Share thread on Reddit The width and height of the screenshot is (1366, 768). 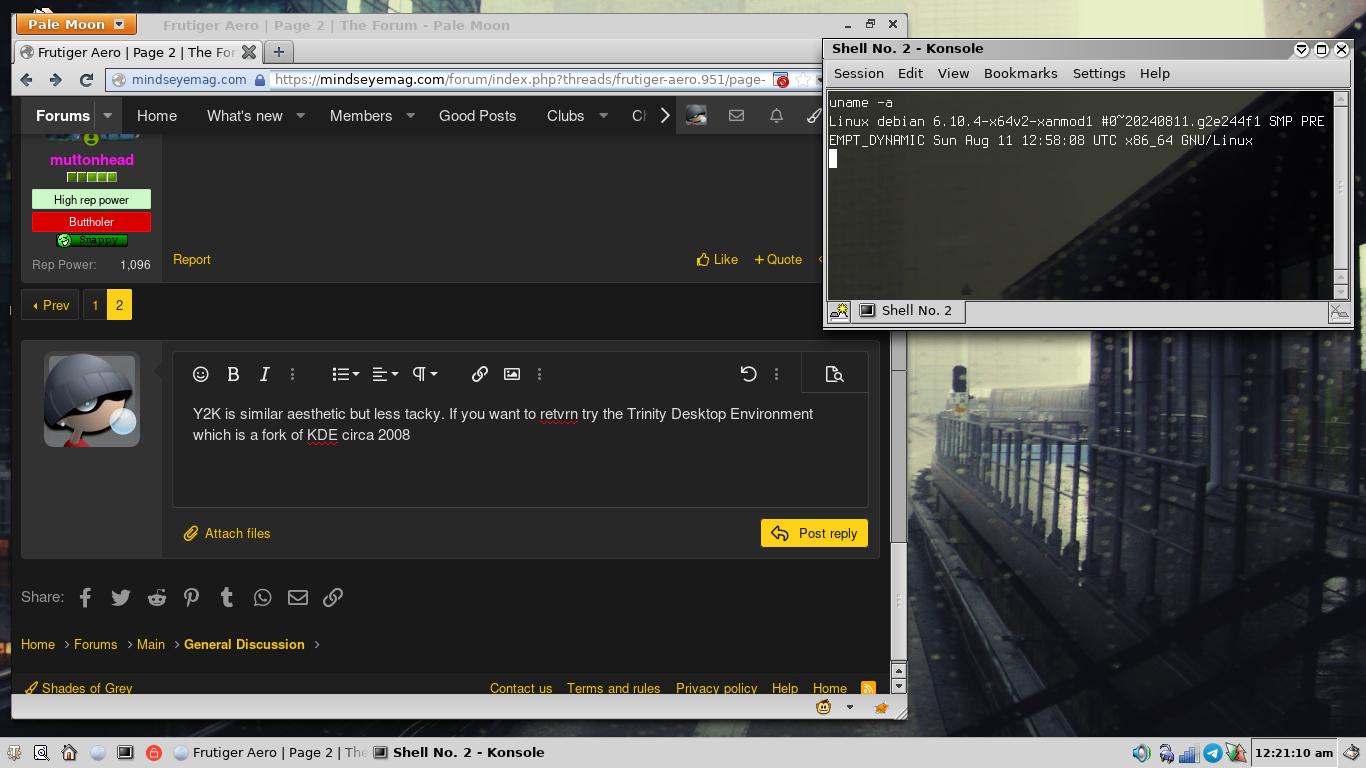pos(157,597)
